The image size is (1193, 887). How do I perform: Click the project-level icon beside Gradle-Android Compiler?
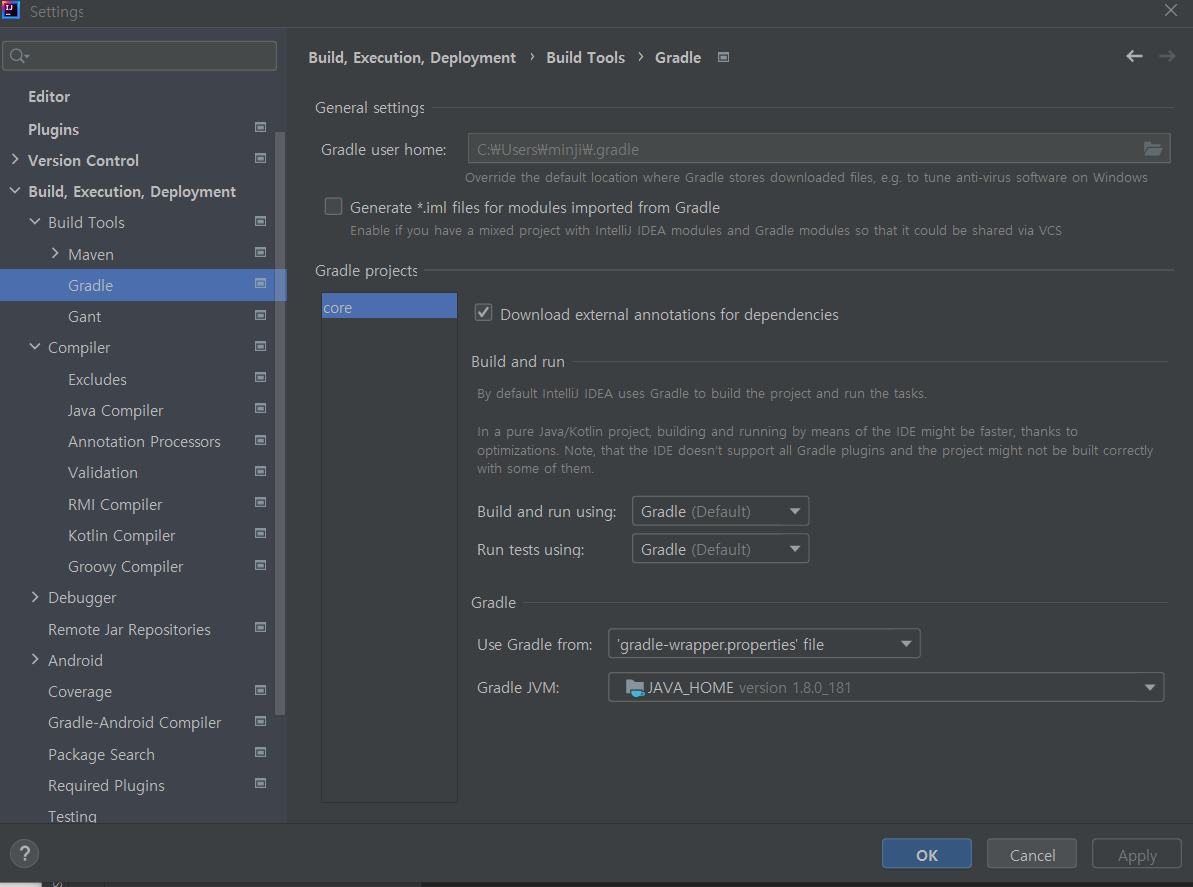tap(260, 721)
